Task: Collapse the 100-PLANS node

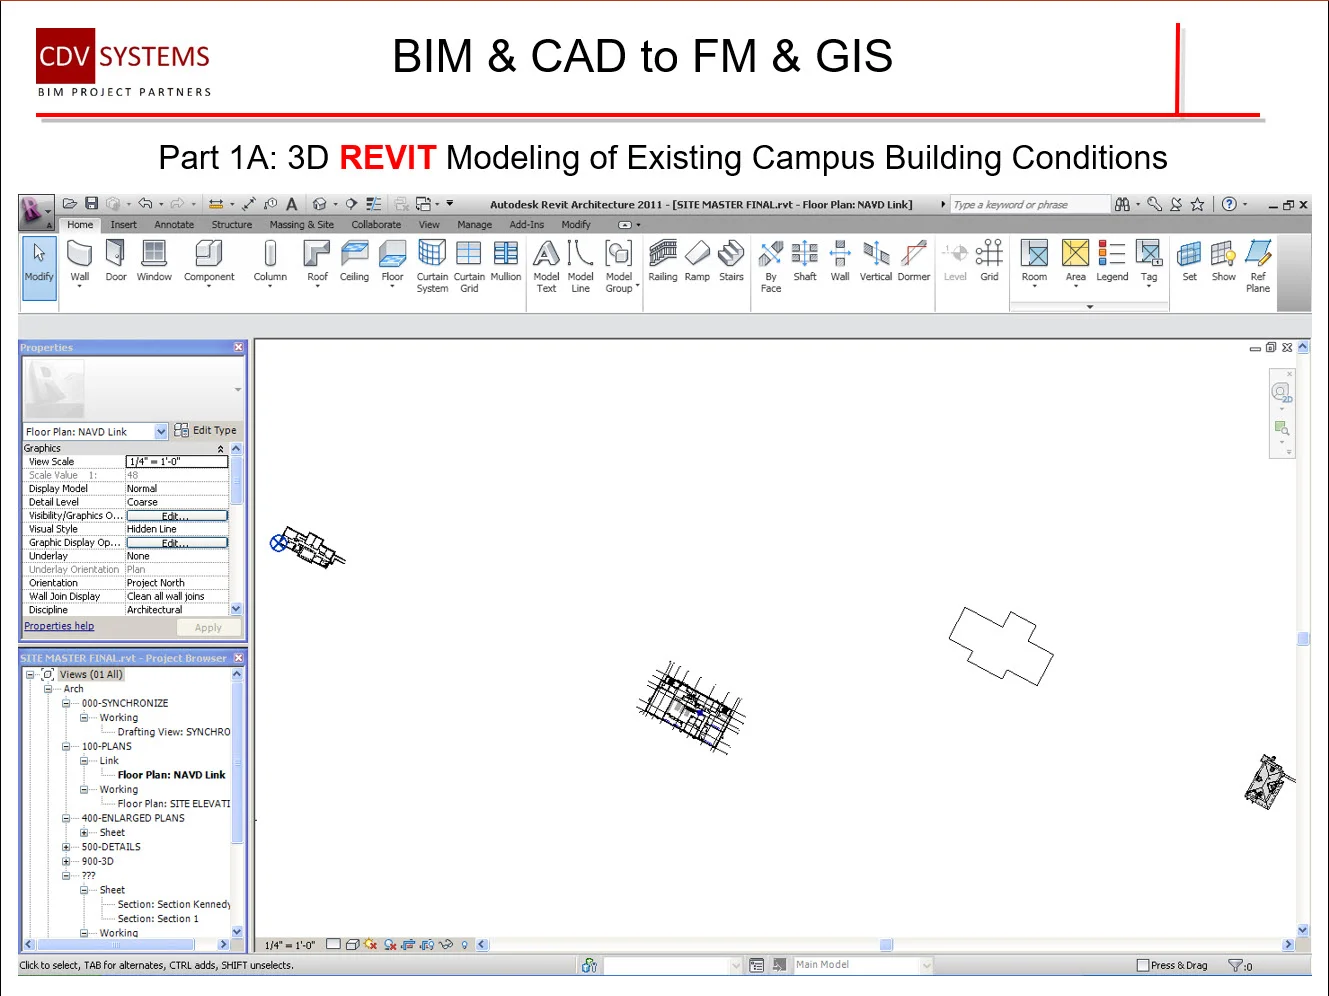Action: (66, 746)
